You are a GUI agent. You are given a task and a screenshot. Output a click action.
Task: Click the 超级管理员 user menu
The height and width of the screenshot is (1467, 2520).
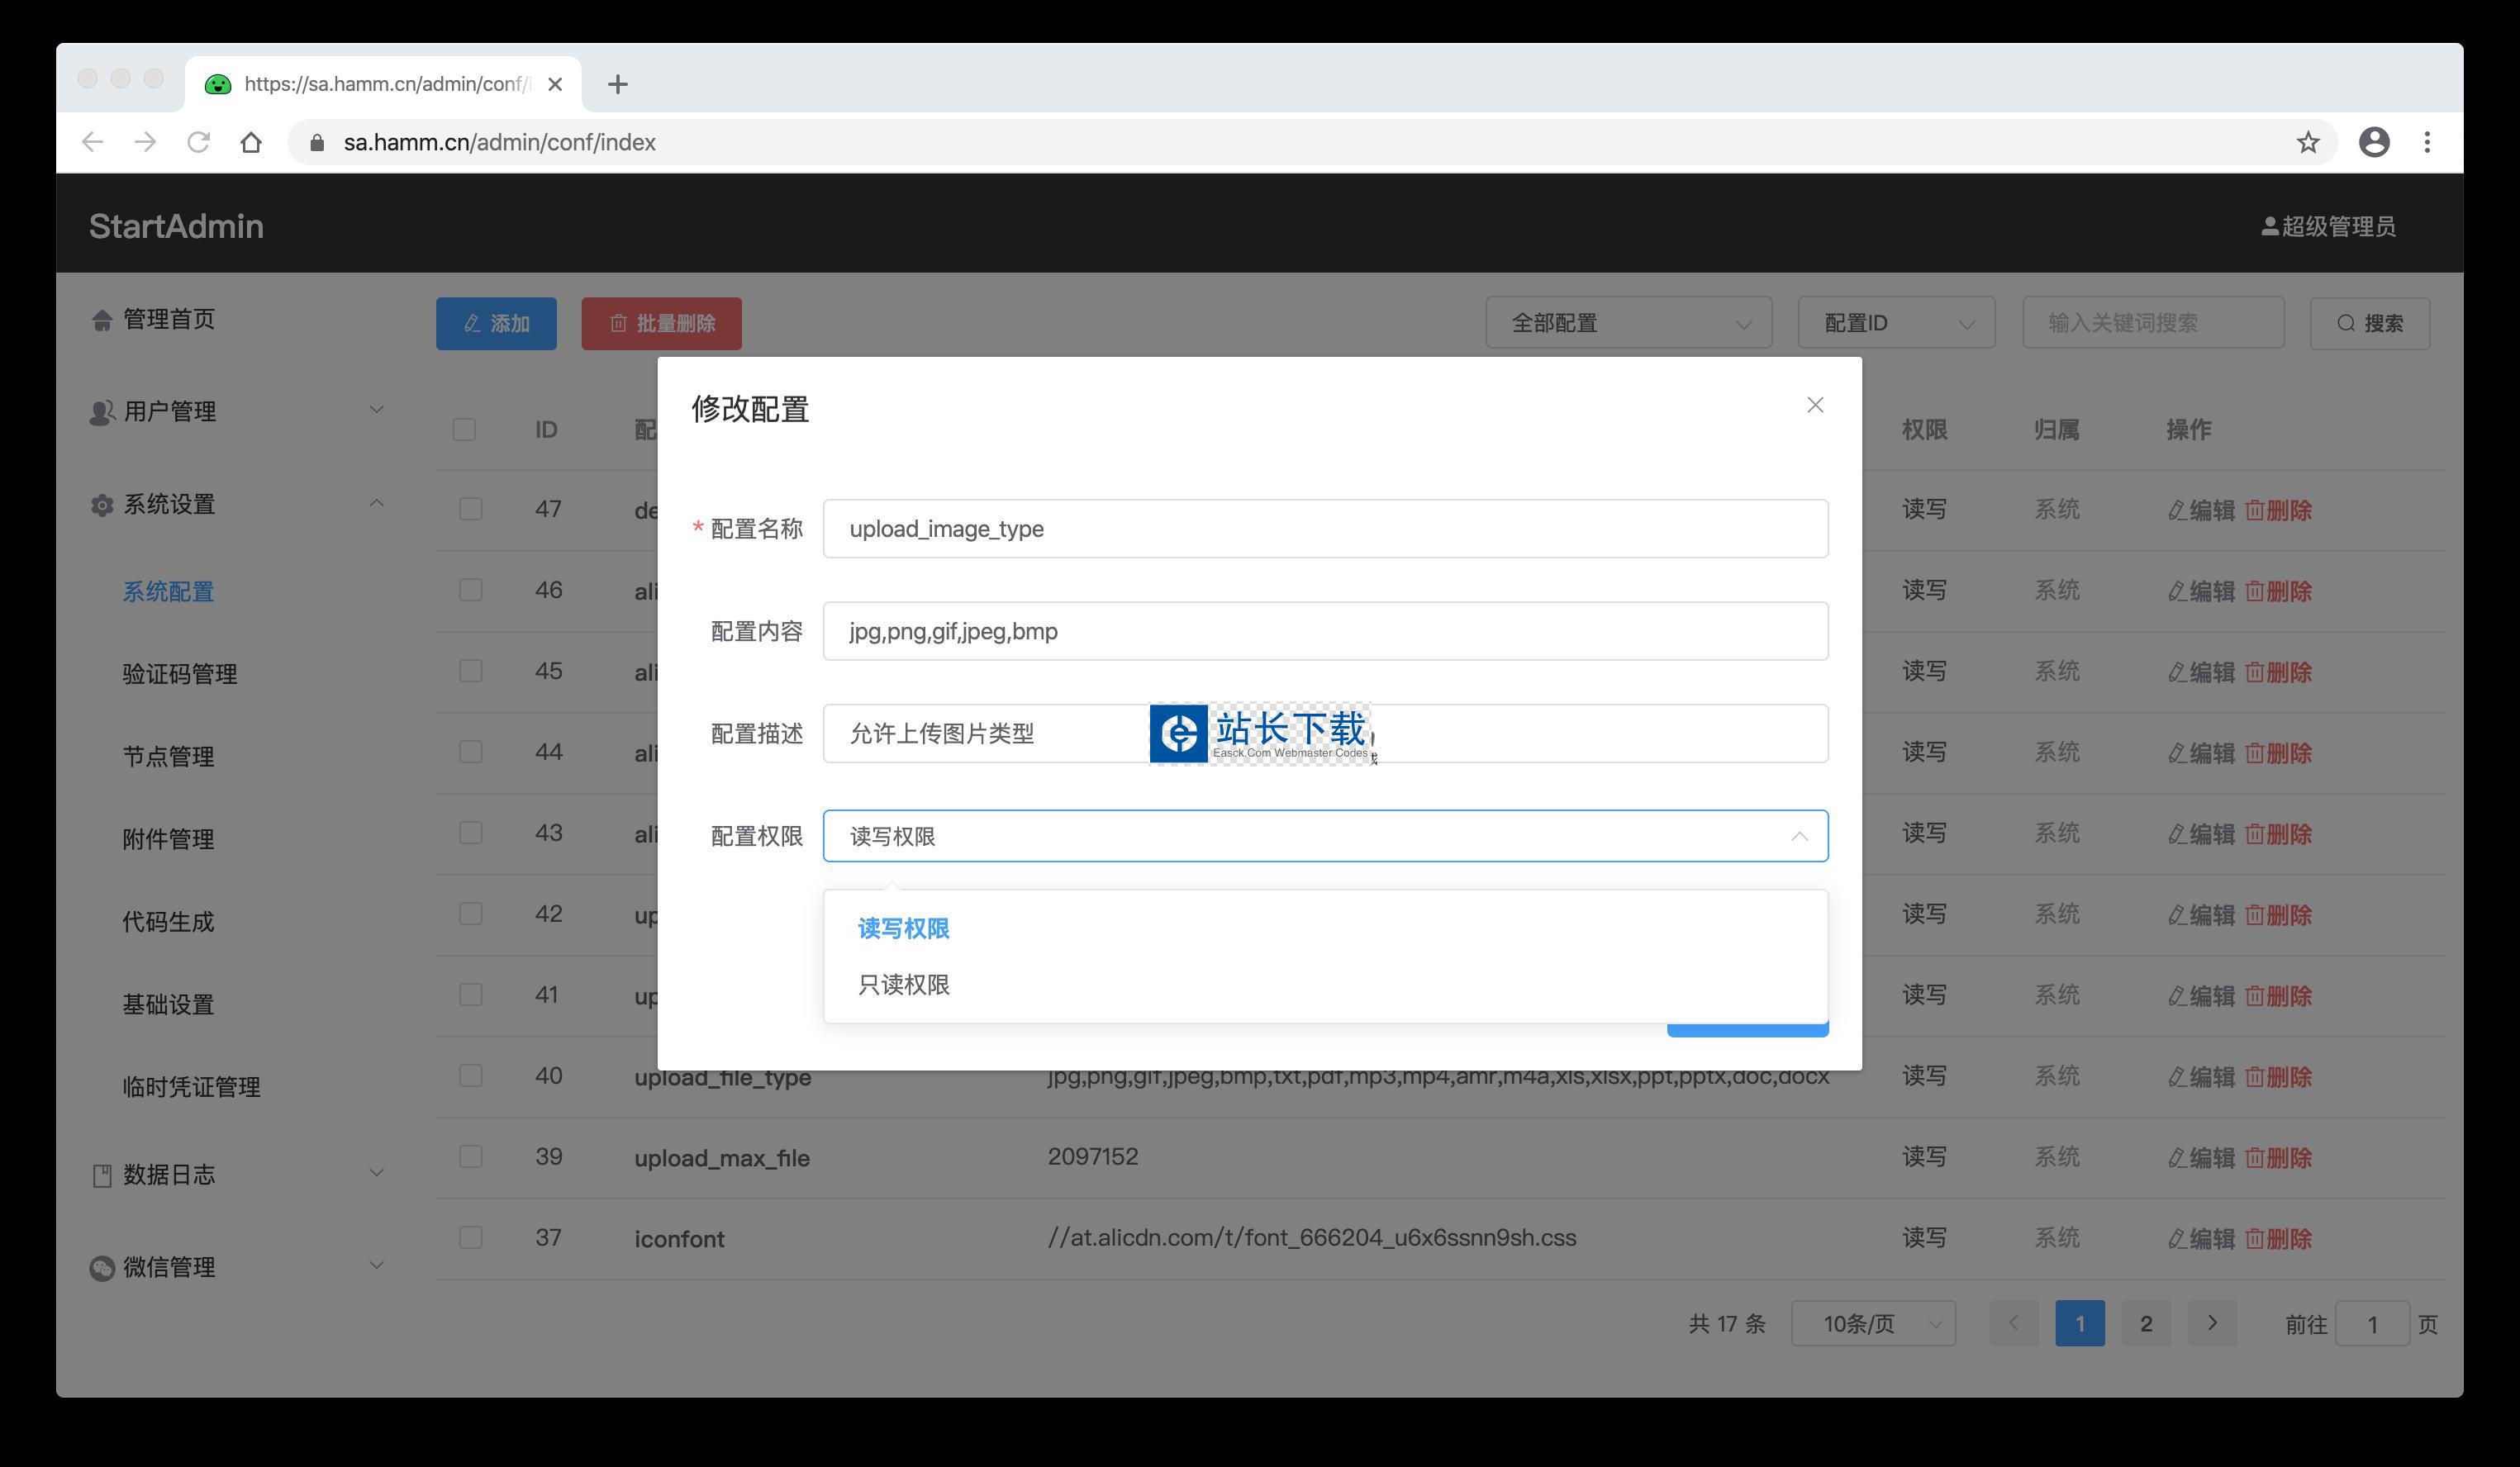click(x=2328, y=226)
